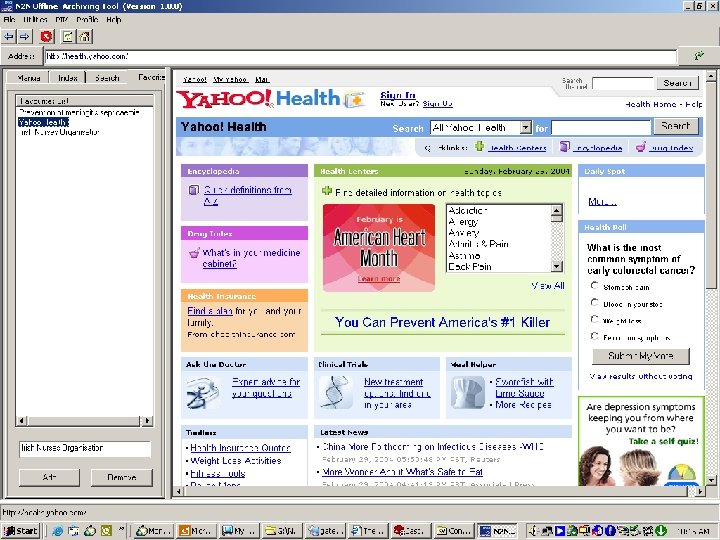
Task: Click the book icon beside Quick definitions
Action: (194, 190)
